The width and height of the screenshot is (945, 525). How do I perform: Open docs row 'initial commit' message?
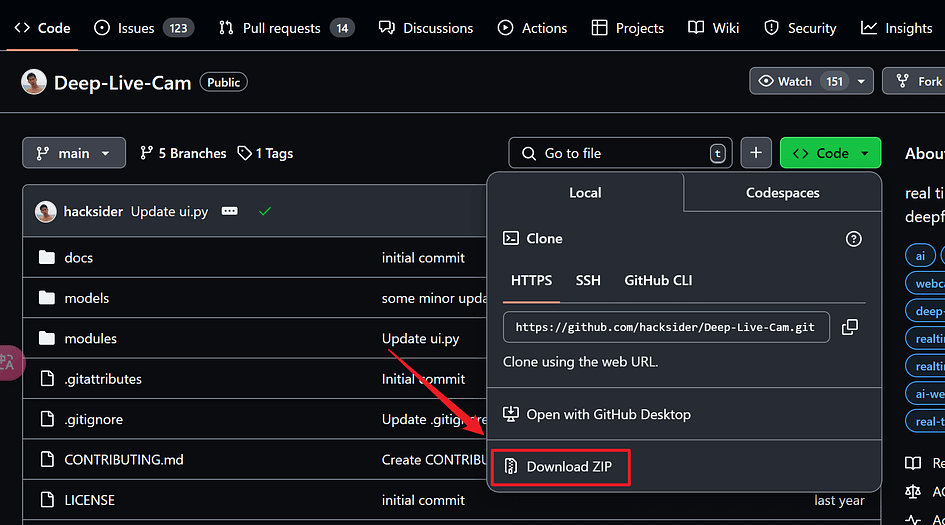point(423,257)
